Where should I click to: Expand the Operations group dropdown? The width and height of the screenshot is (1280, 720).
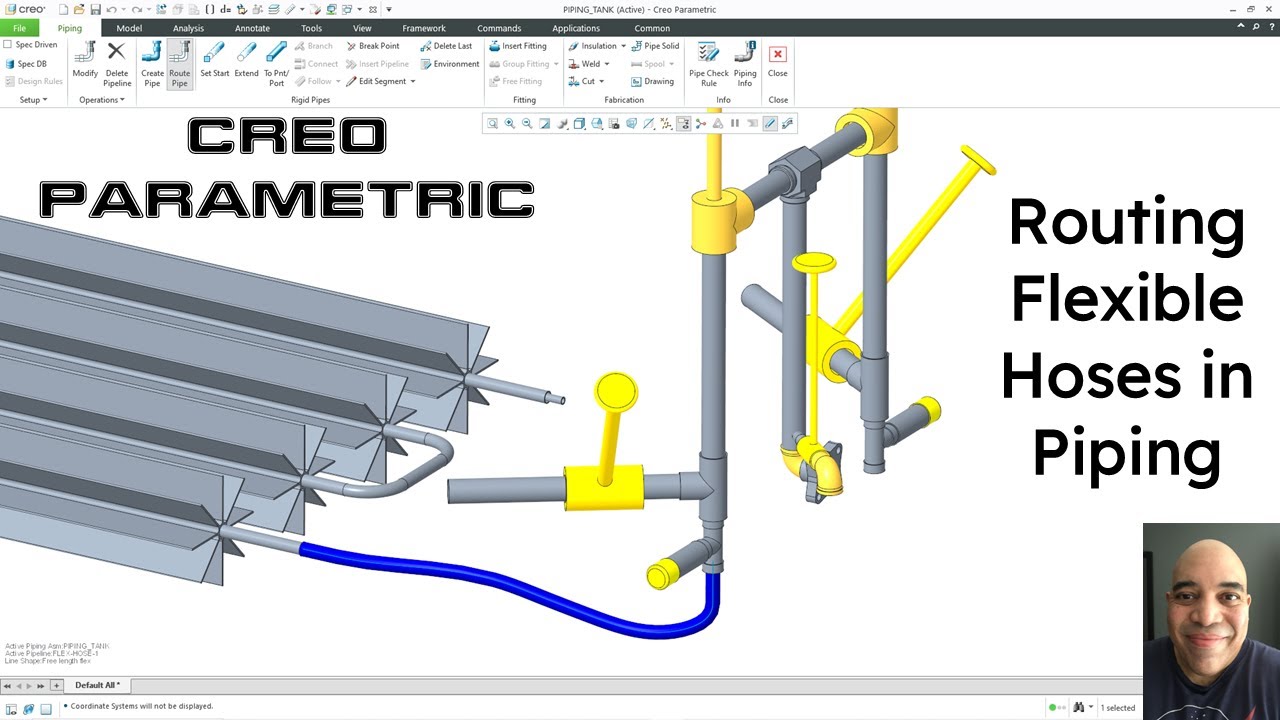102,100
